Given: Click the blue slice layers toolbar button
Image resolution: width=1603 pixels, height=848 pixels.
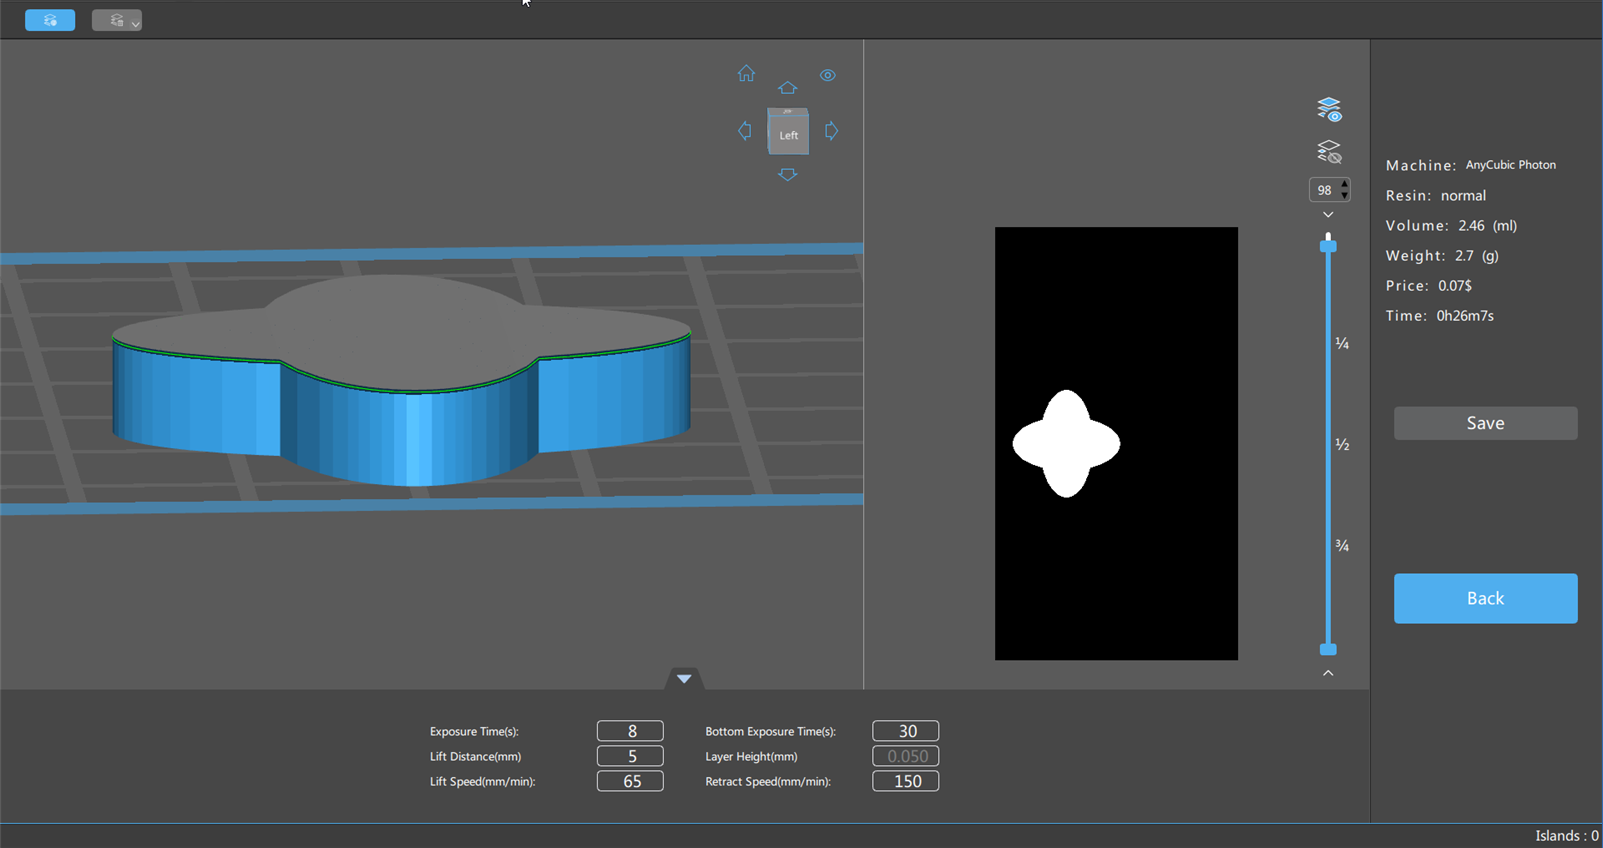Looking at the screenshot, I should [x=50, y=20].
